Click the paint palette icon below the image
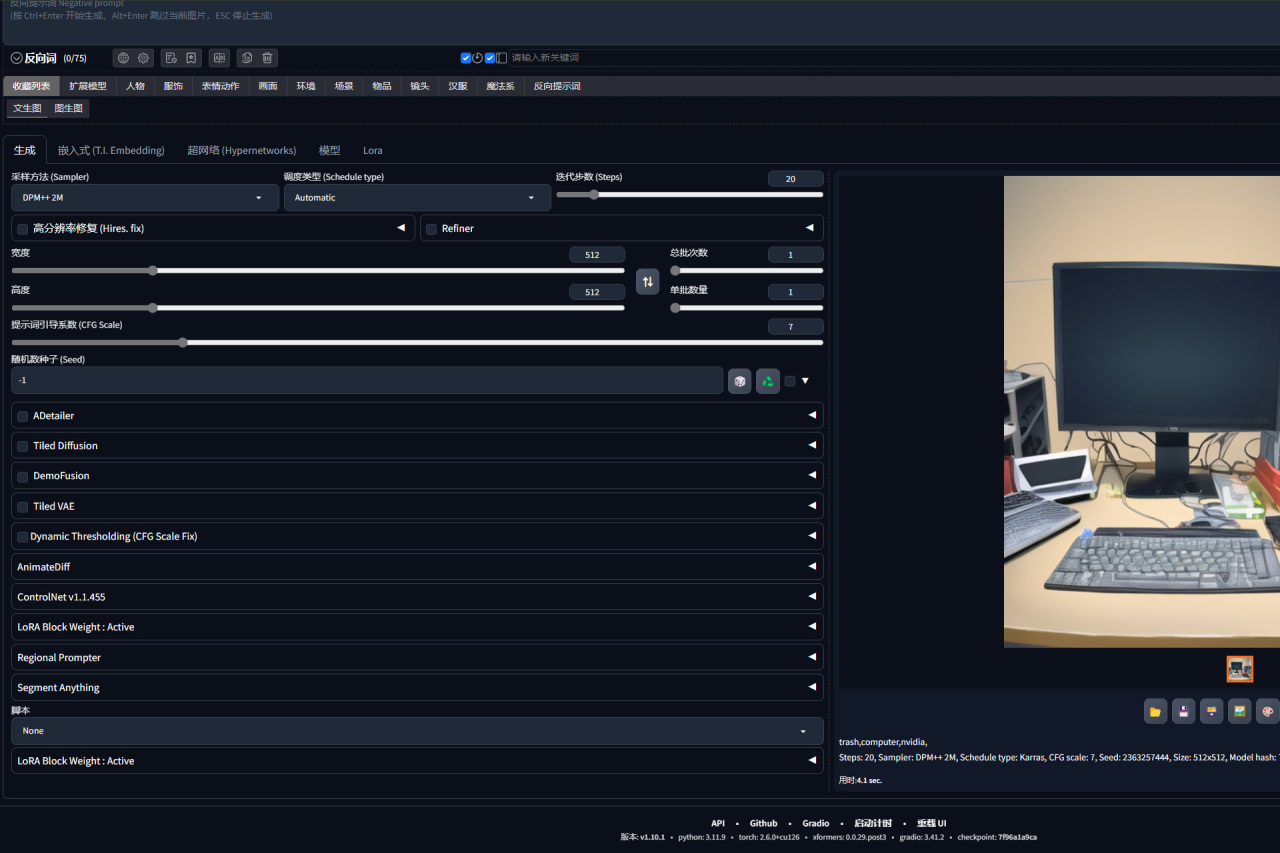The height and width of the screenshot is (853, 1280). pos(1268,711)
